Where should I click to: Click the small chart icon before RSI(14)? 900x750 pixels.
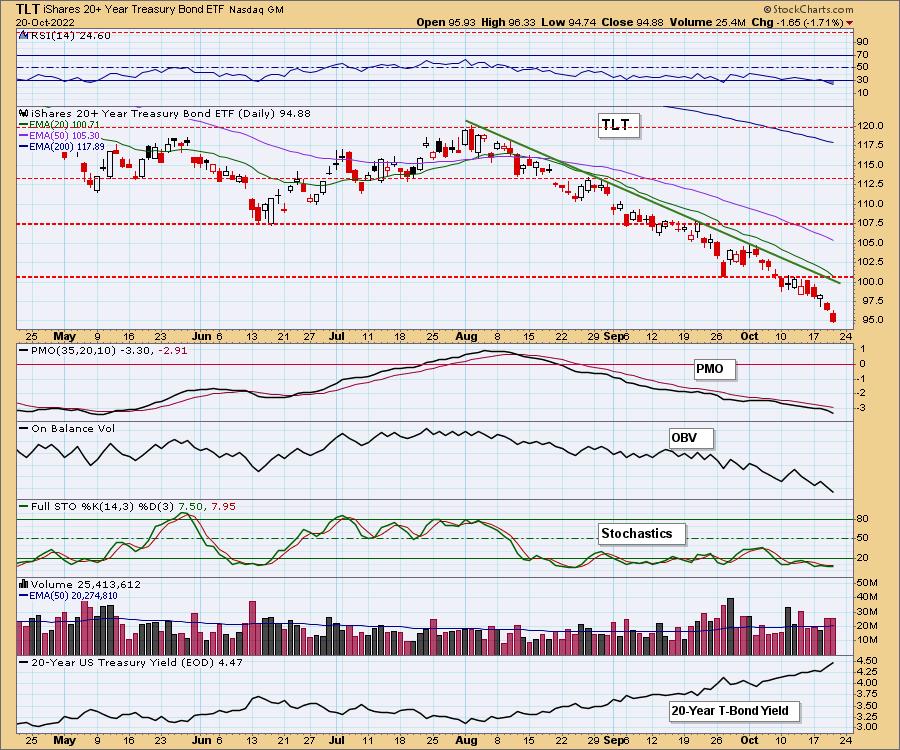point(22,36)
